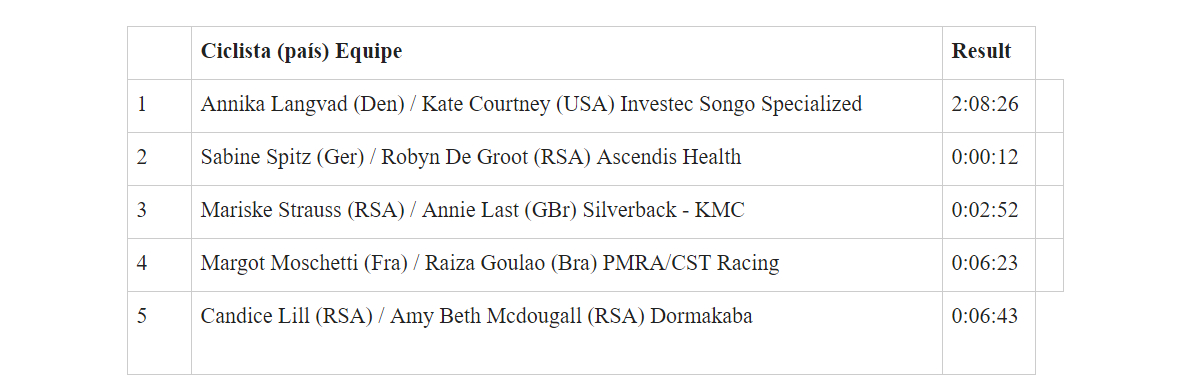Select the Margot Moschetti / Raiza Goulao row
1178x390 pixels.
[x=595, y=265]
